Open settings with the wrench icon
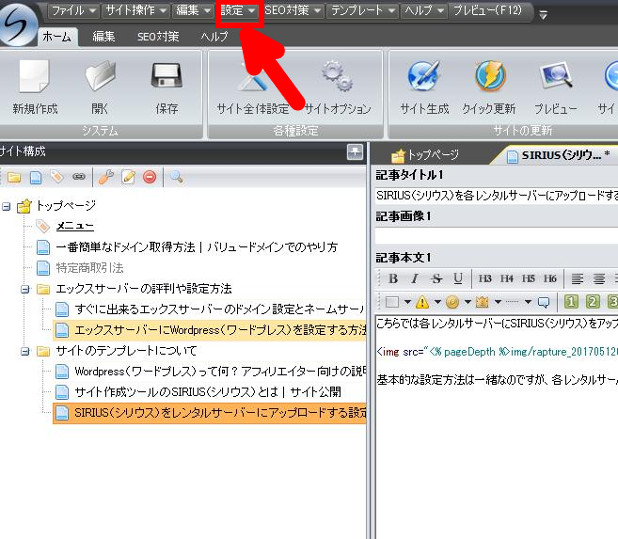This screenshot has width=618, height=539. 106,177
